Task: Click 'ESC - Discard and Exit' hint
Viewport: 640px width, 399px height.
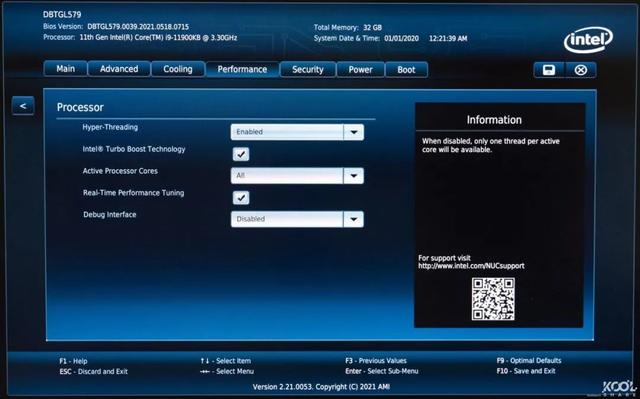Action: click(x=93, y=372)
